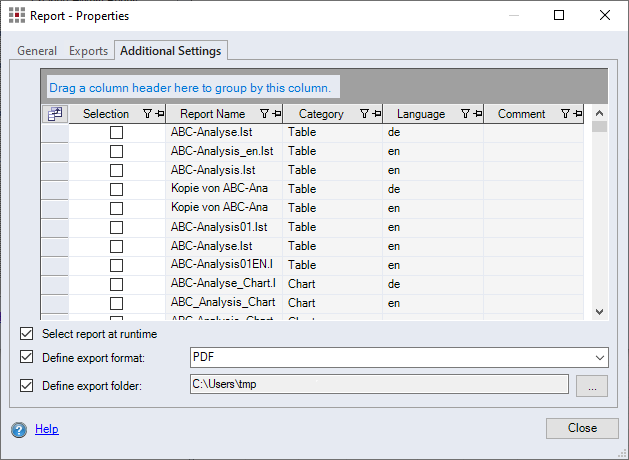Viewport: 629px width, 460px height.
Task: Open the Help link
Action: [x=47, y=429]
